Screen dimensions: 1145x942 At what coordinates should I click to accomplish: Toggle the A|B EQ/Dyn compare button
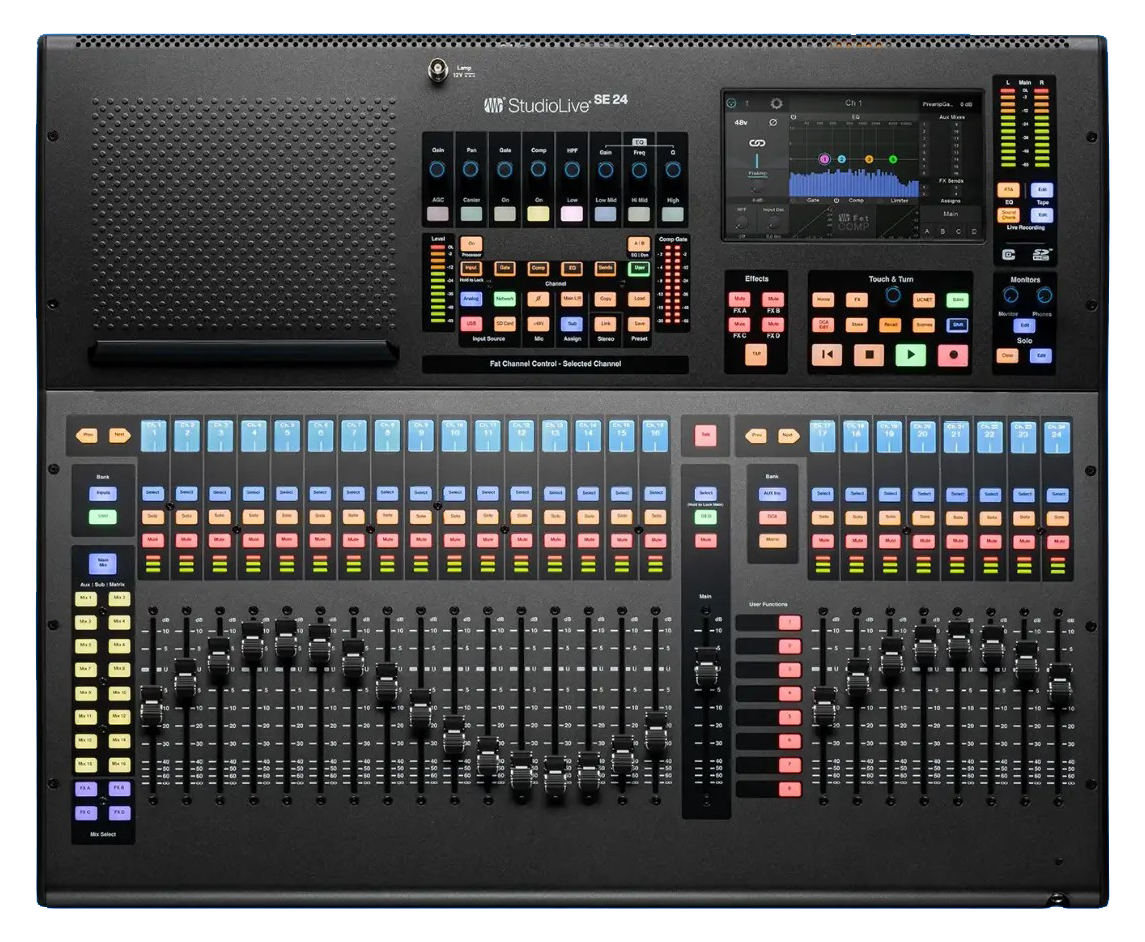640,244
